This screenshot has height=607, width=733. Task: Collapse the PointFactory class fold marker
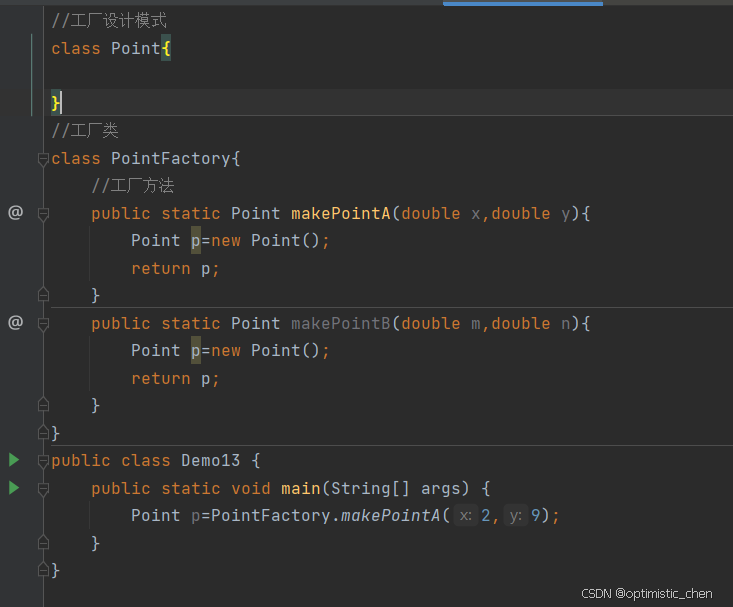click(43, 159)
